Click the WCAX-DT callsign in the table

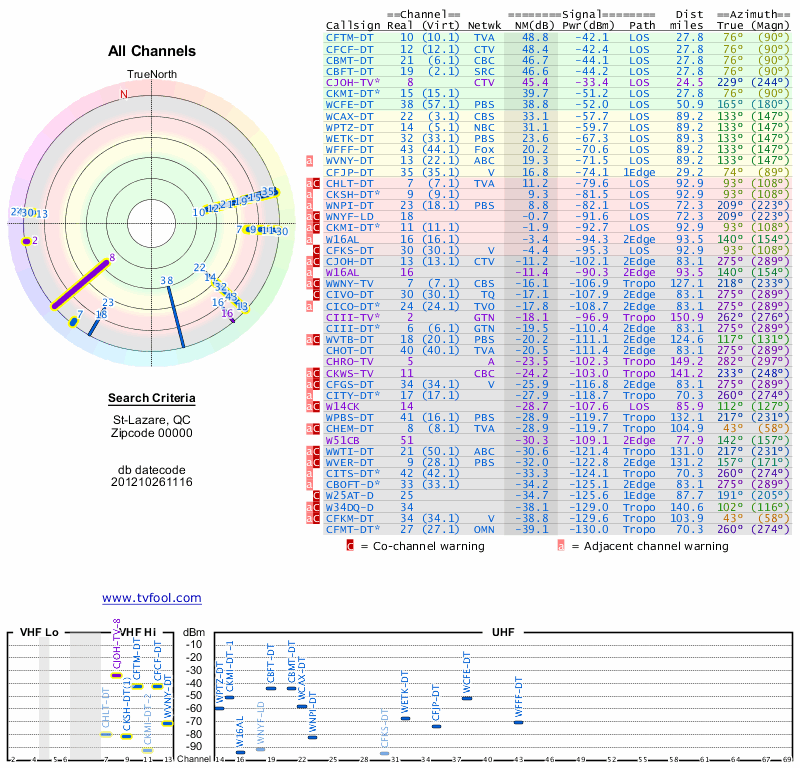pos(350,116)
